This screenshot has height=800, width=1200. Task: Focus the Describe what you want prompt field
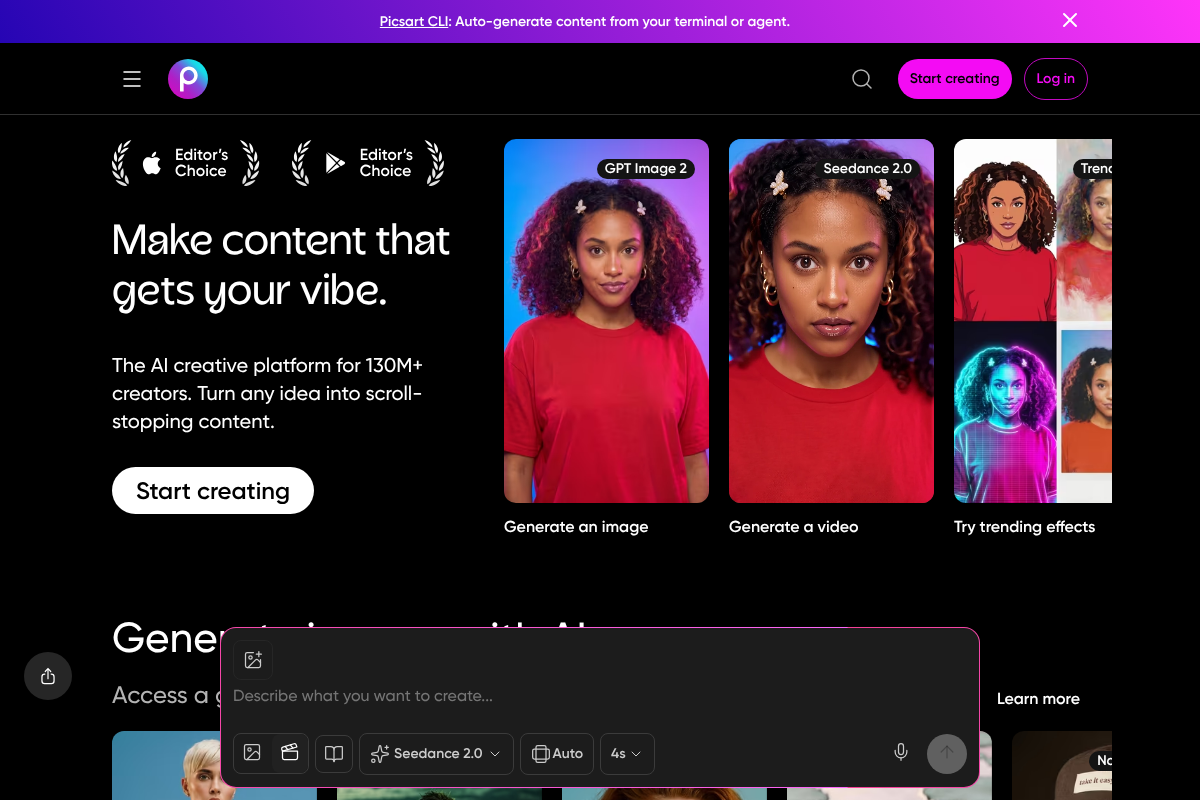tap(600, 696)
